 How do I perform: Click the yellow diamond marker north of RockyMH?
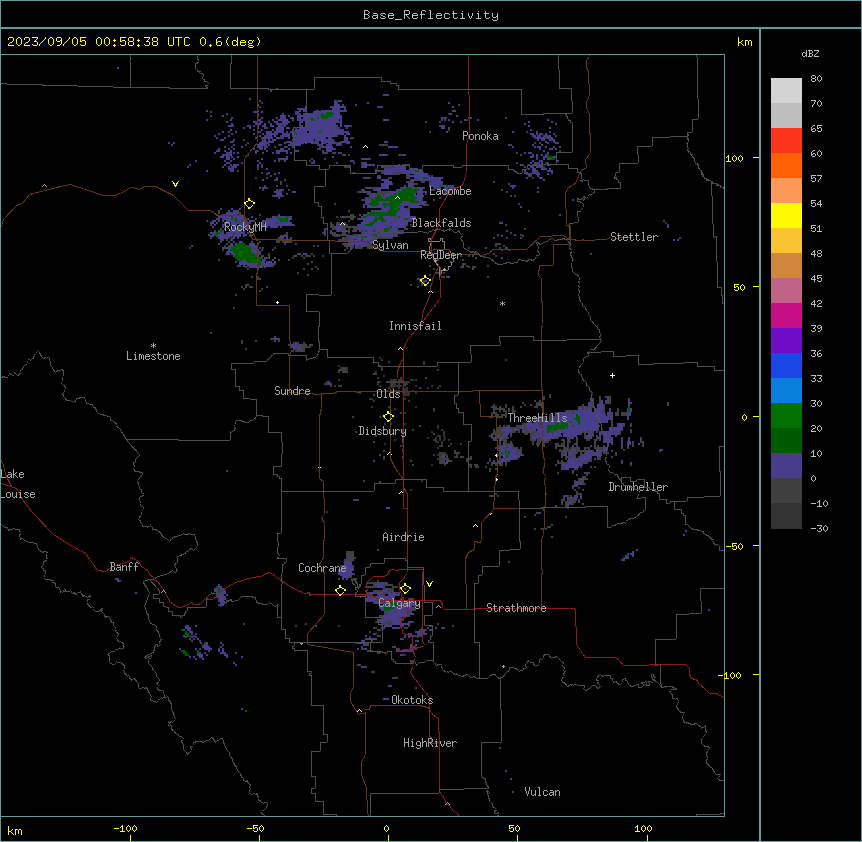pos(249,204)
